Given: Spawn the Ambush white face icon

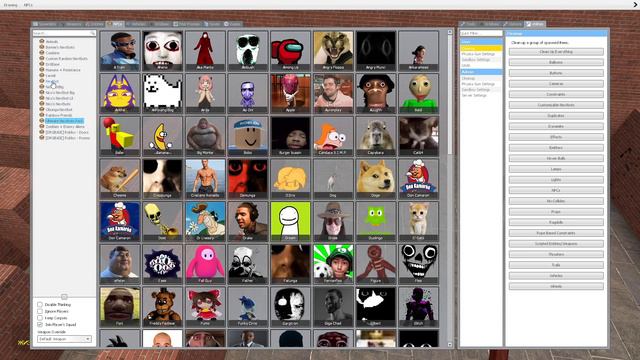Looking at the screenshot, I should point(248,51).
